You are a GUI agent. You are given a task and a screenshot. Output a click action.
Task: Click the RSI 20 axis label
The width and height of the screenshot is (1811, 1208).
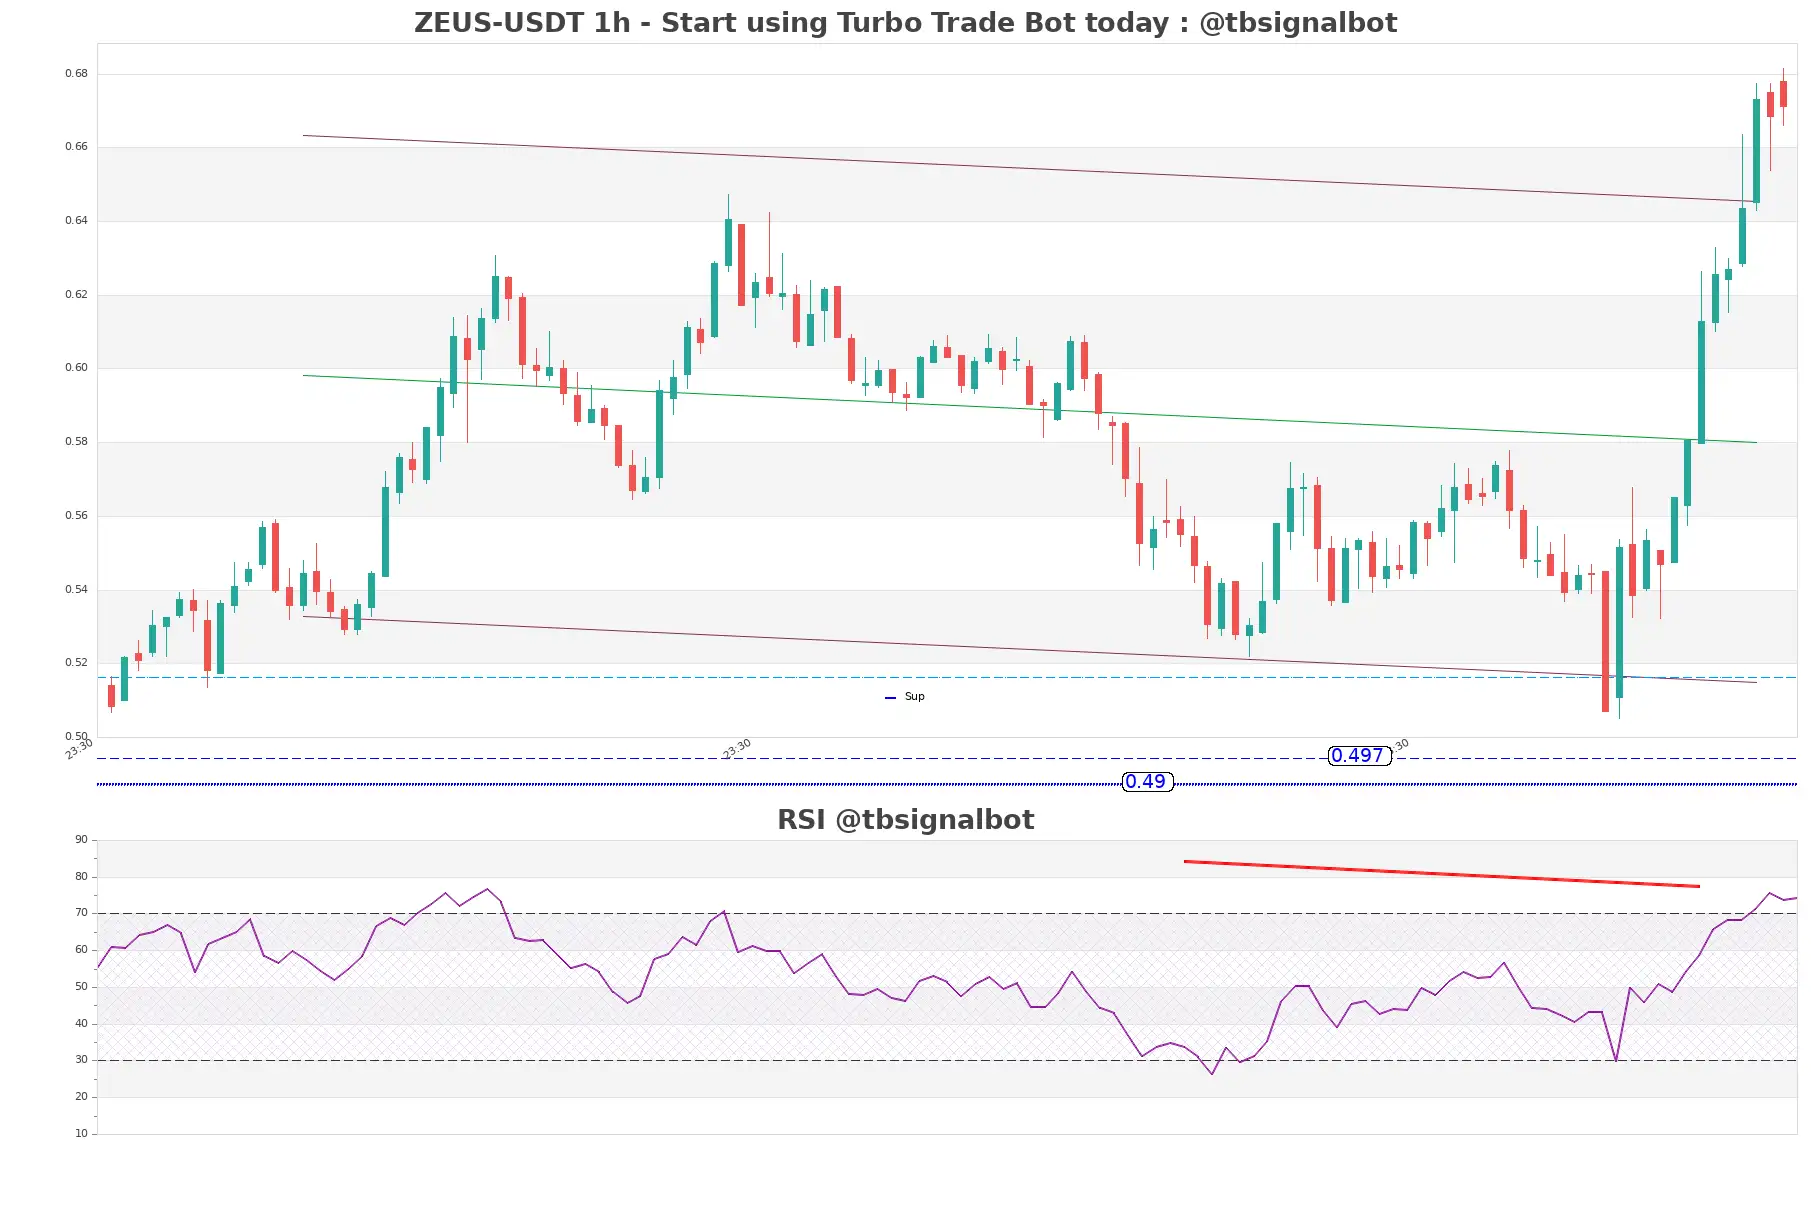click(x=81, y=1096)
